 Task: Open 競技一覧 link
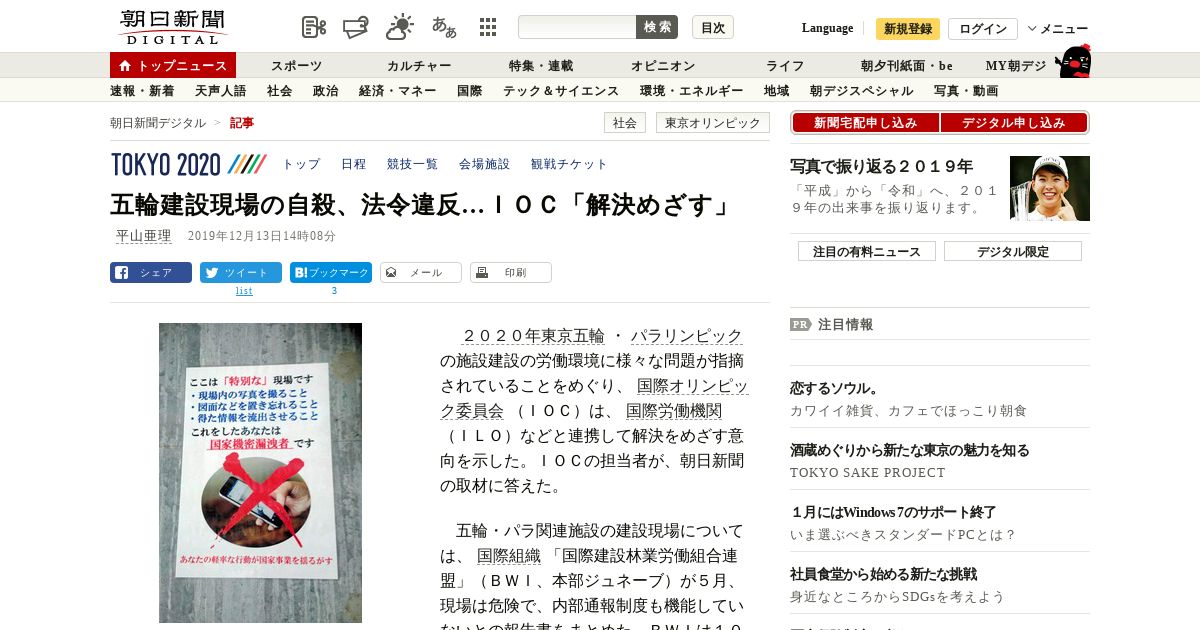[412, 164]
